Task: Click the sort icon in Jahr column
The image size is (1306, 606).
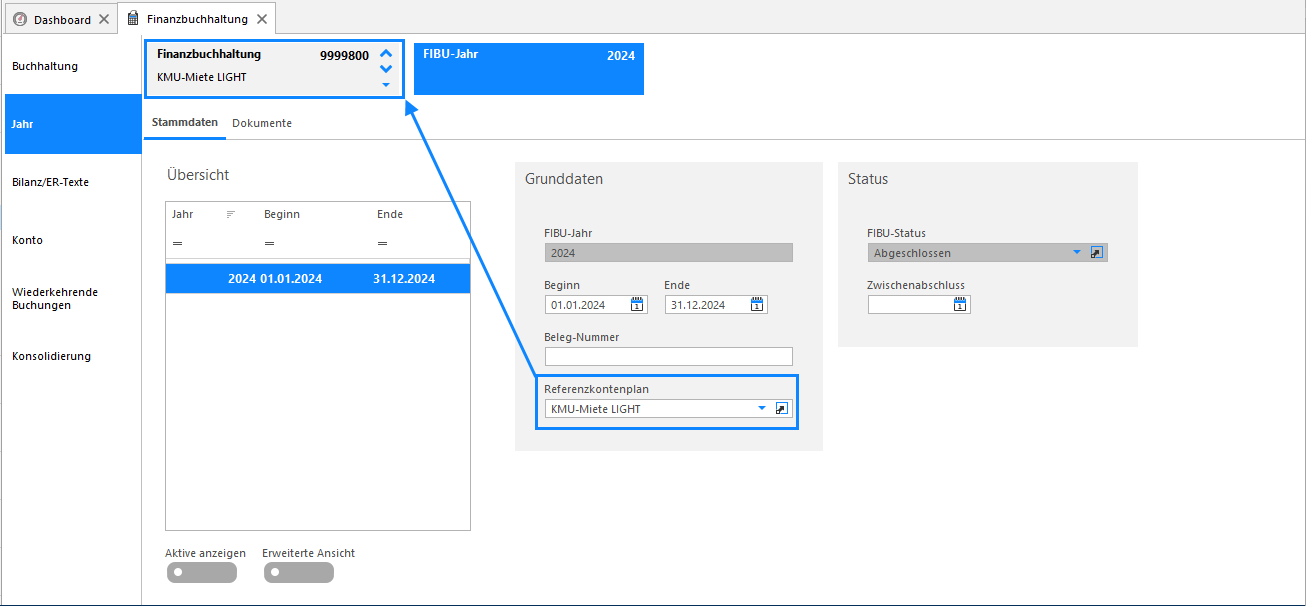Action: pos(231,215)
